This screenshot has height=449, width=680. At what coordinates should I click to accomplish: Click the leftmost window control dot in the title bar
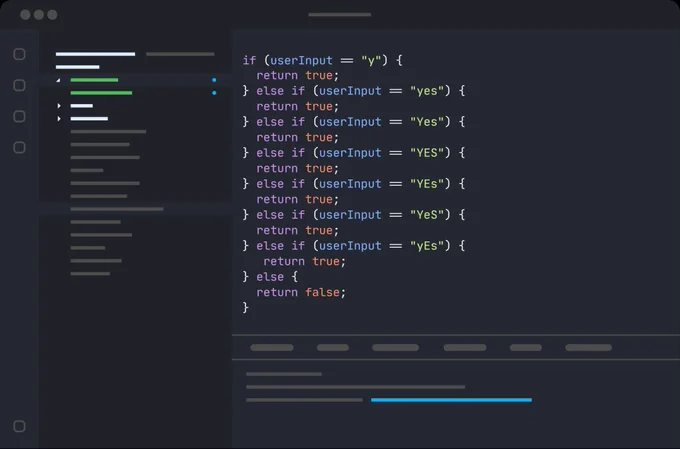tap(25, 15)
